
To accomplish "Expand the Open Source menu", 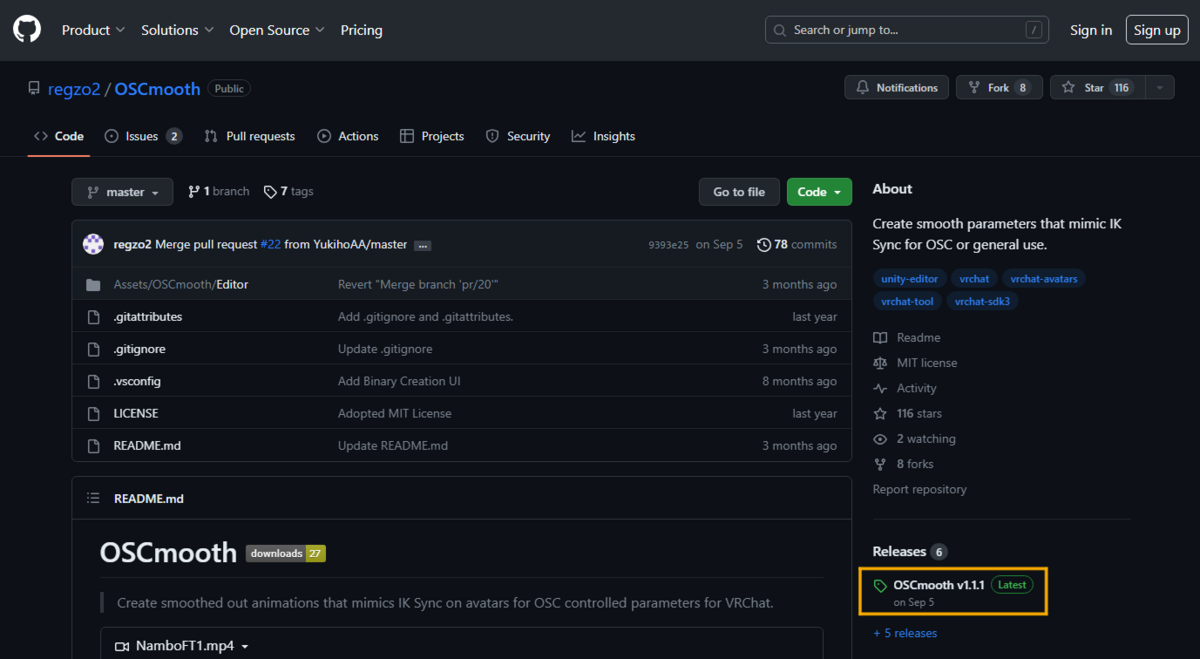I will tap(277, 30).
